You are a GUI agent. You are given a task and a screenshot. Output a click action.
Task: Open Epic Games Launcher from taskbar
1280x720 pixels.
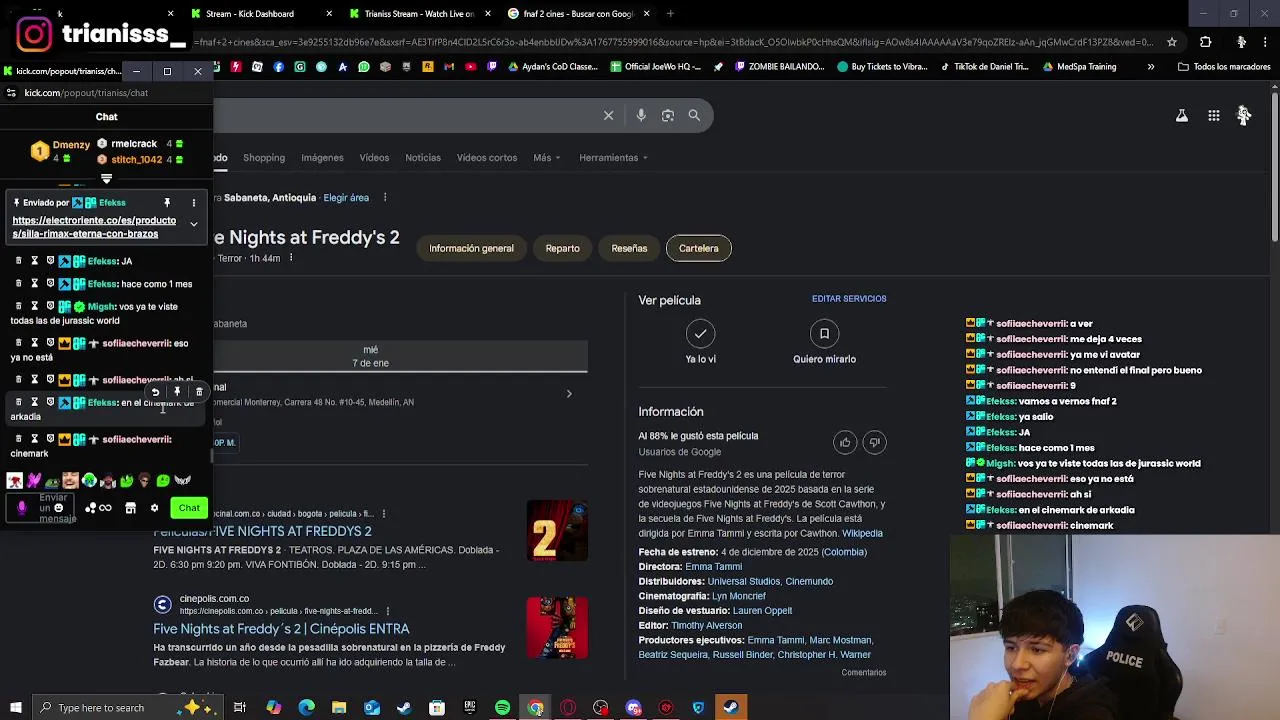click(x=470, y=708)
